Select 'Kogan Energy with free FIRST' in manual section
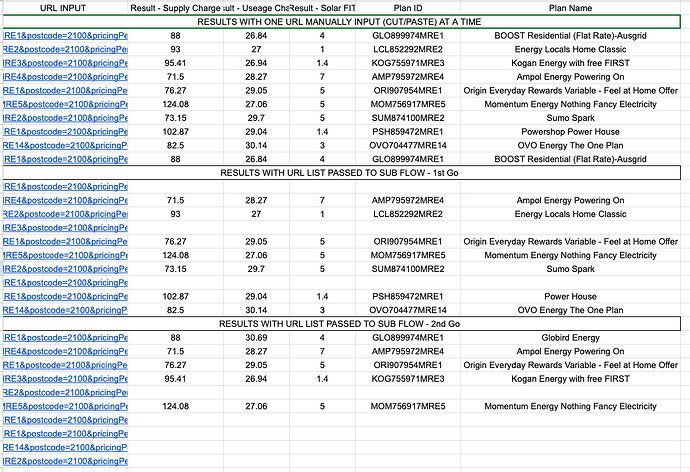Screen dimensions: 690x472 tap(570, 63)
